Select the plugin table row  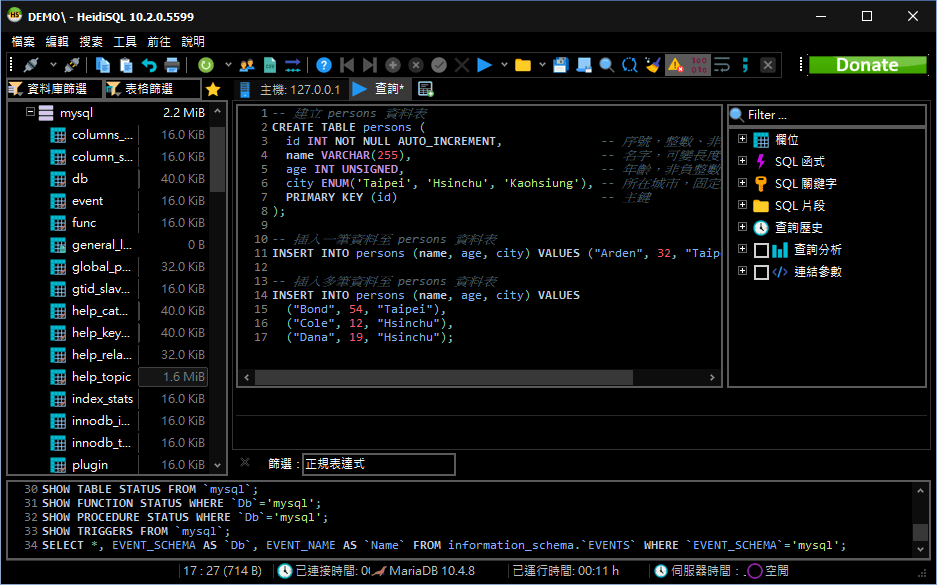click(x=128, y=465)
